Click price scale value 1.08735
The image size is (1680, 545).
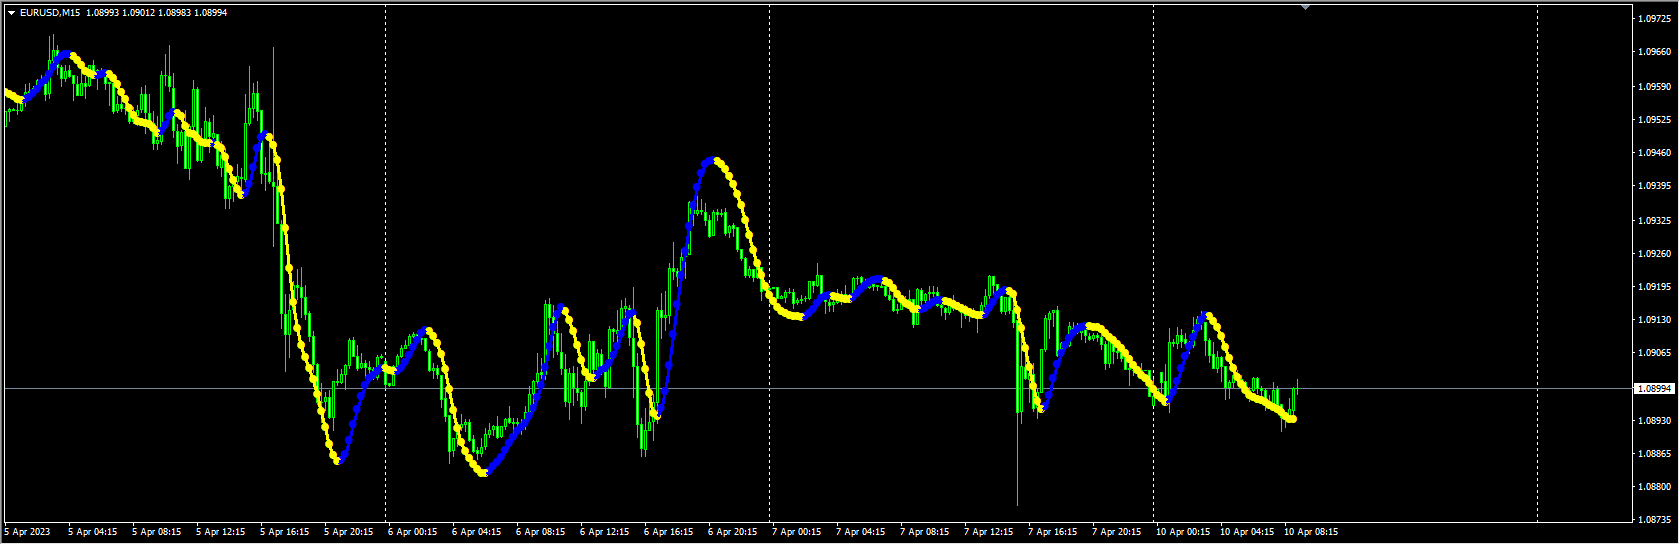1655,520
